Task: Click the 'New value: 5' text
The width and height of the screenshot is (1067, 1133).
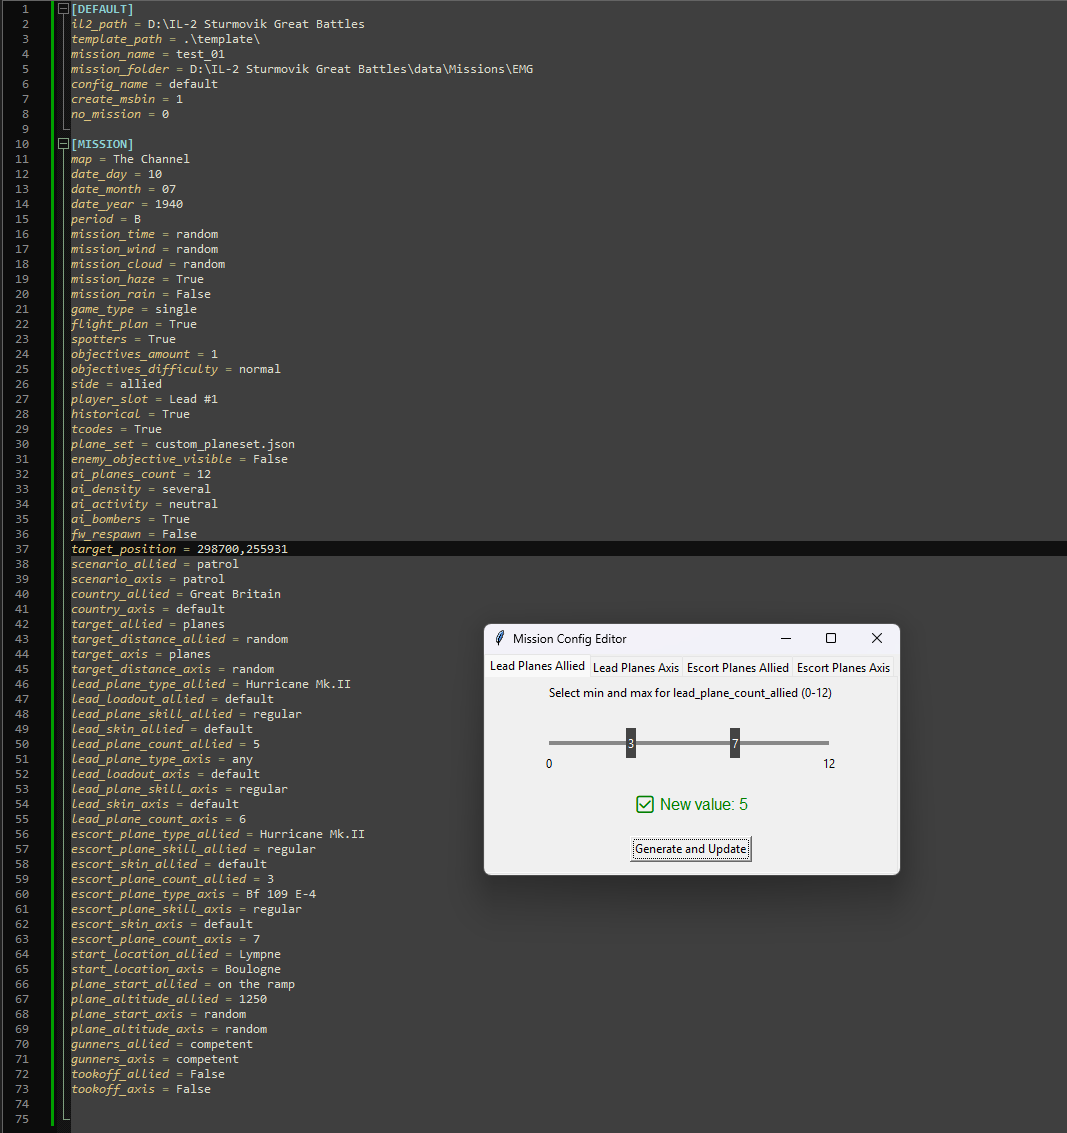Action: 704,804
